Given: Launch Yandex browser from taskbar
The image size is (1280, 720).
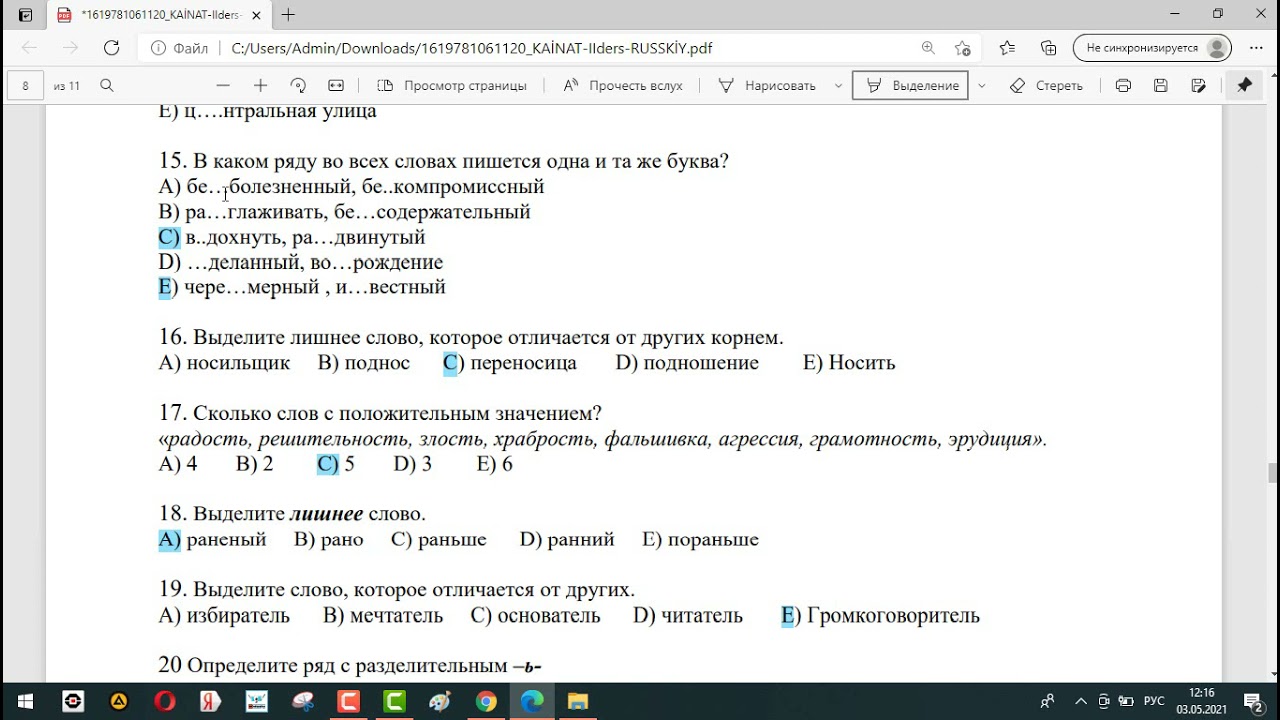Looking at the screenshot, I should pyautogui.click(x=210, y=701).
